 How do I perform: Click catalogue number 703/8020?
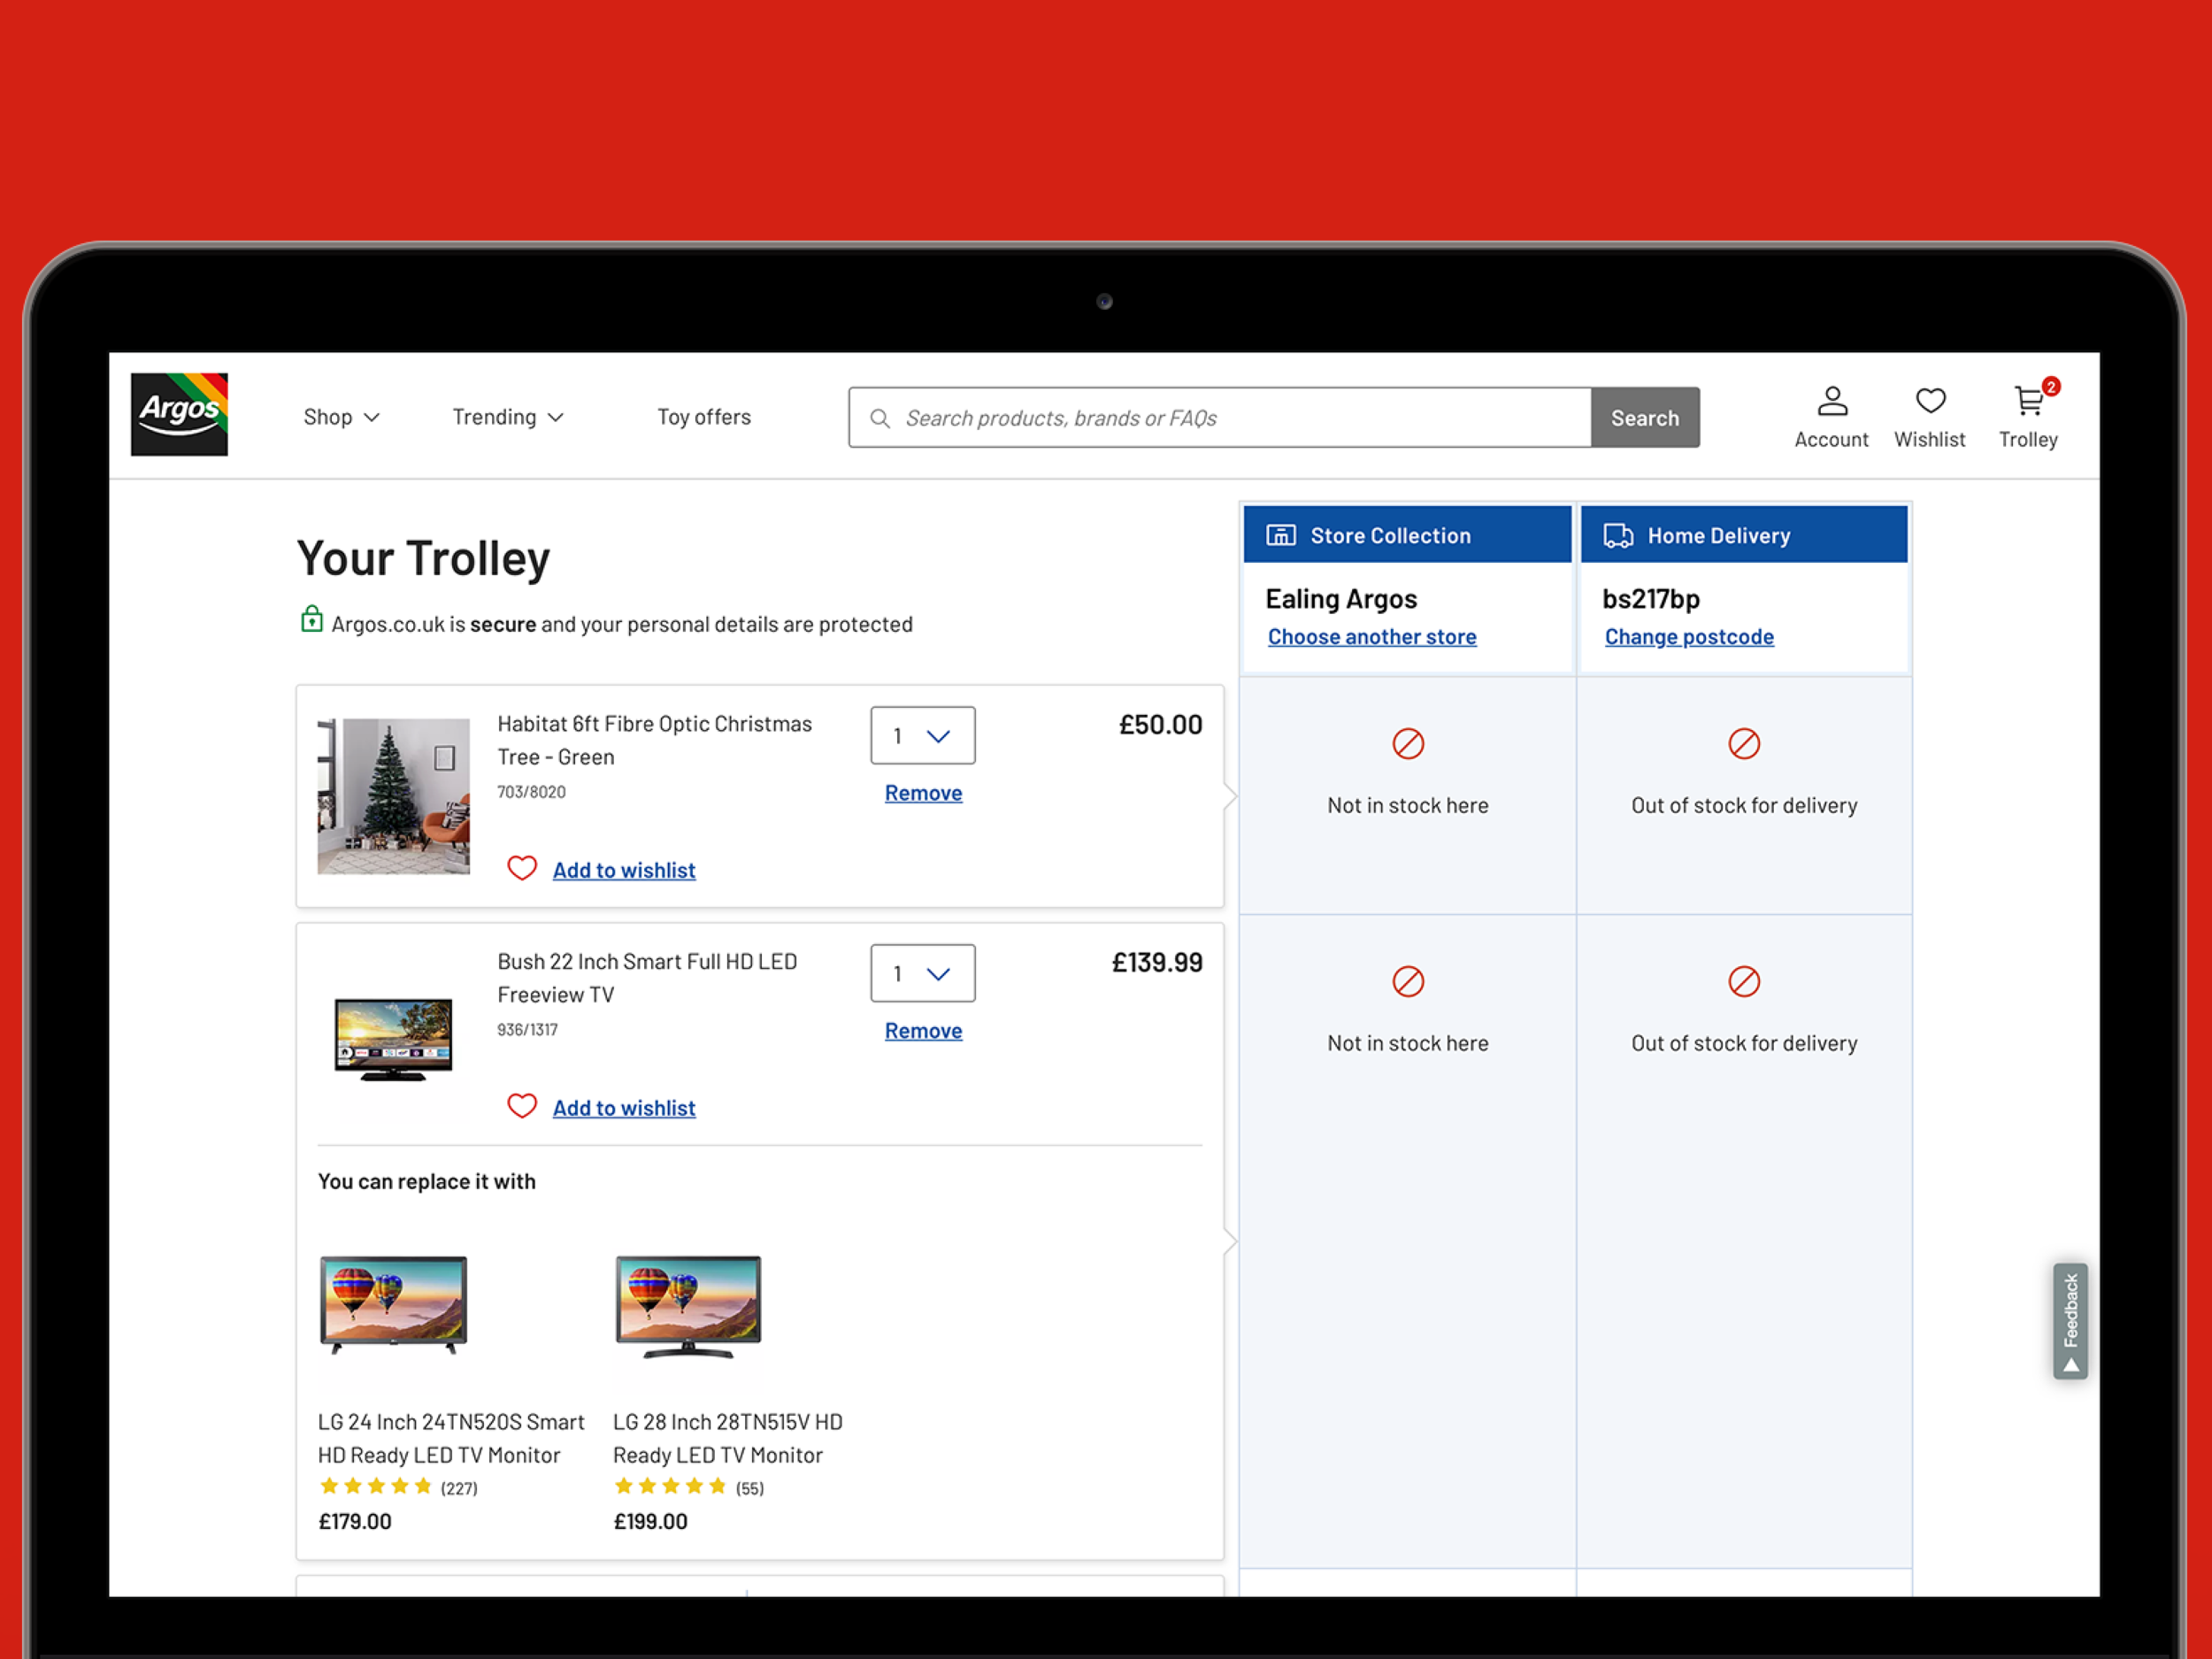pyautogui.click(x=531, y=792)
